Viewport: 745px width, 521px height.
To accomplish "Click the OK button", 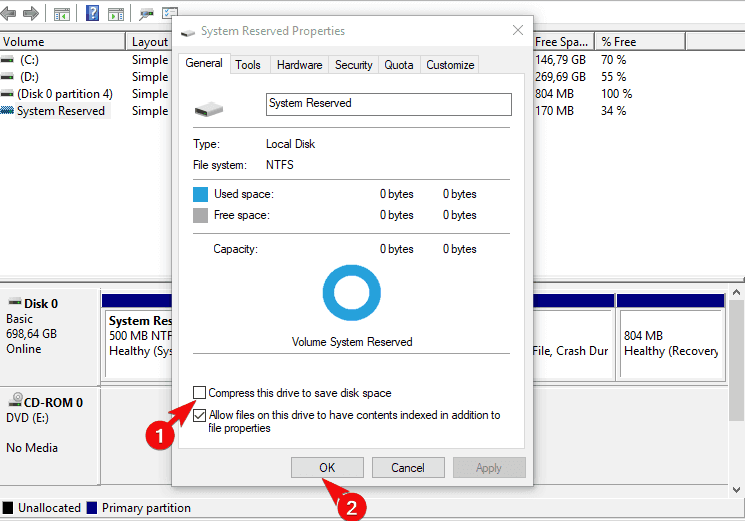I will pyautogui.click(x=327, y=468).
